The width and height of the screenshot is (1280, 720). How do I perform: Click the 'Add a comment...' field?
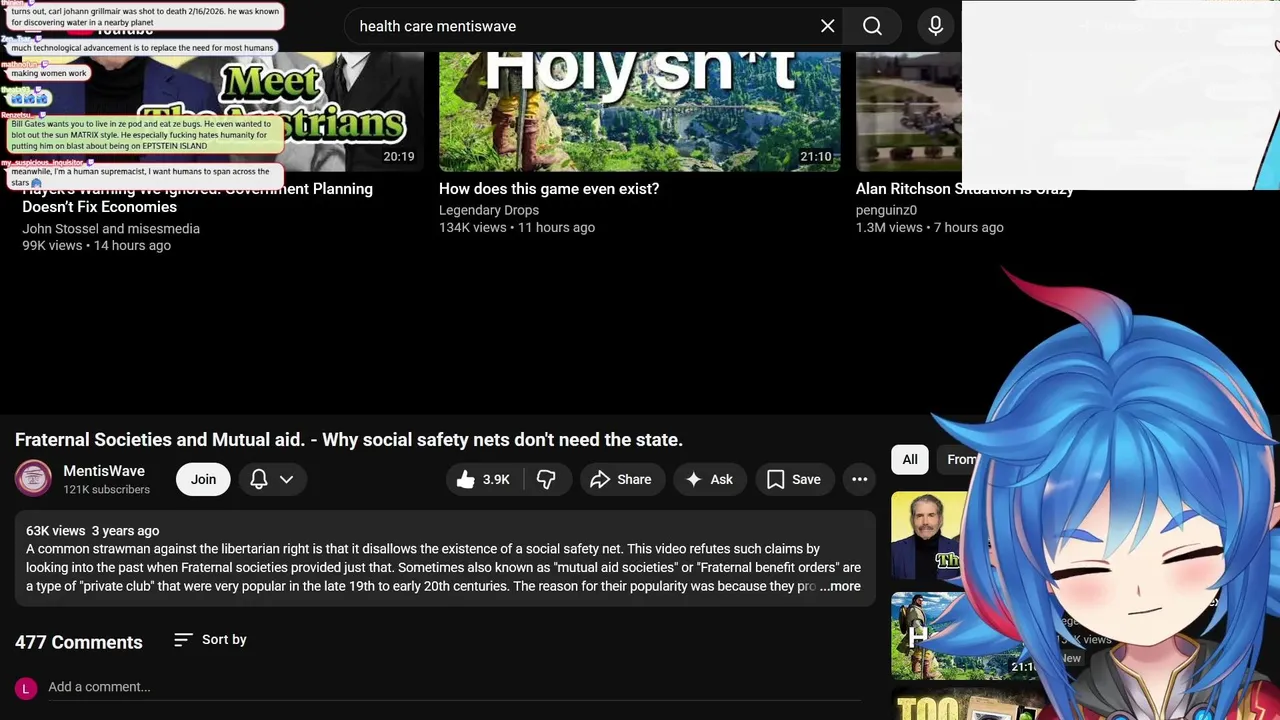454,687
